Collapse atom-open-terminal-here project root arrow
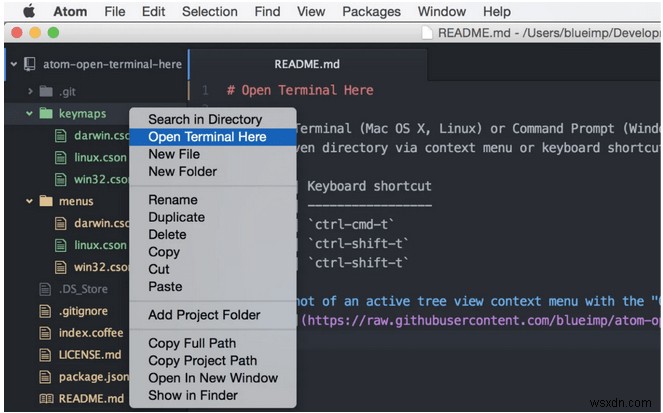This screenshot has height=413, width=663. click(x=14, y=64)
